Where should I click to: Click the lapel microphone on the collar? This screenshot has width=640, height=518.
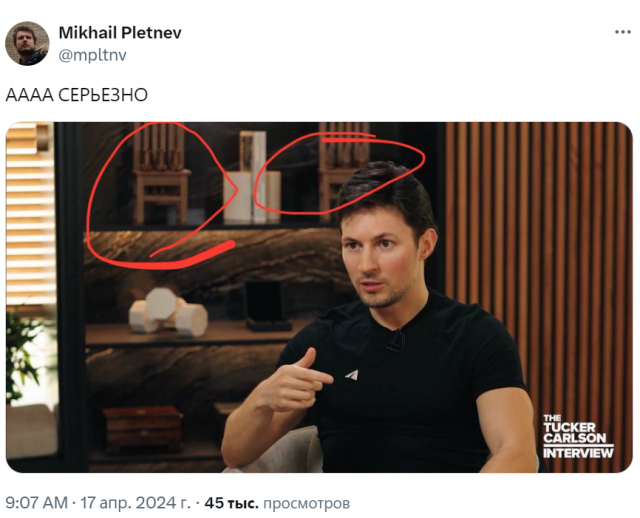click(395, 341)
